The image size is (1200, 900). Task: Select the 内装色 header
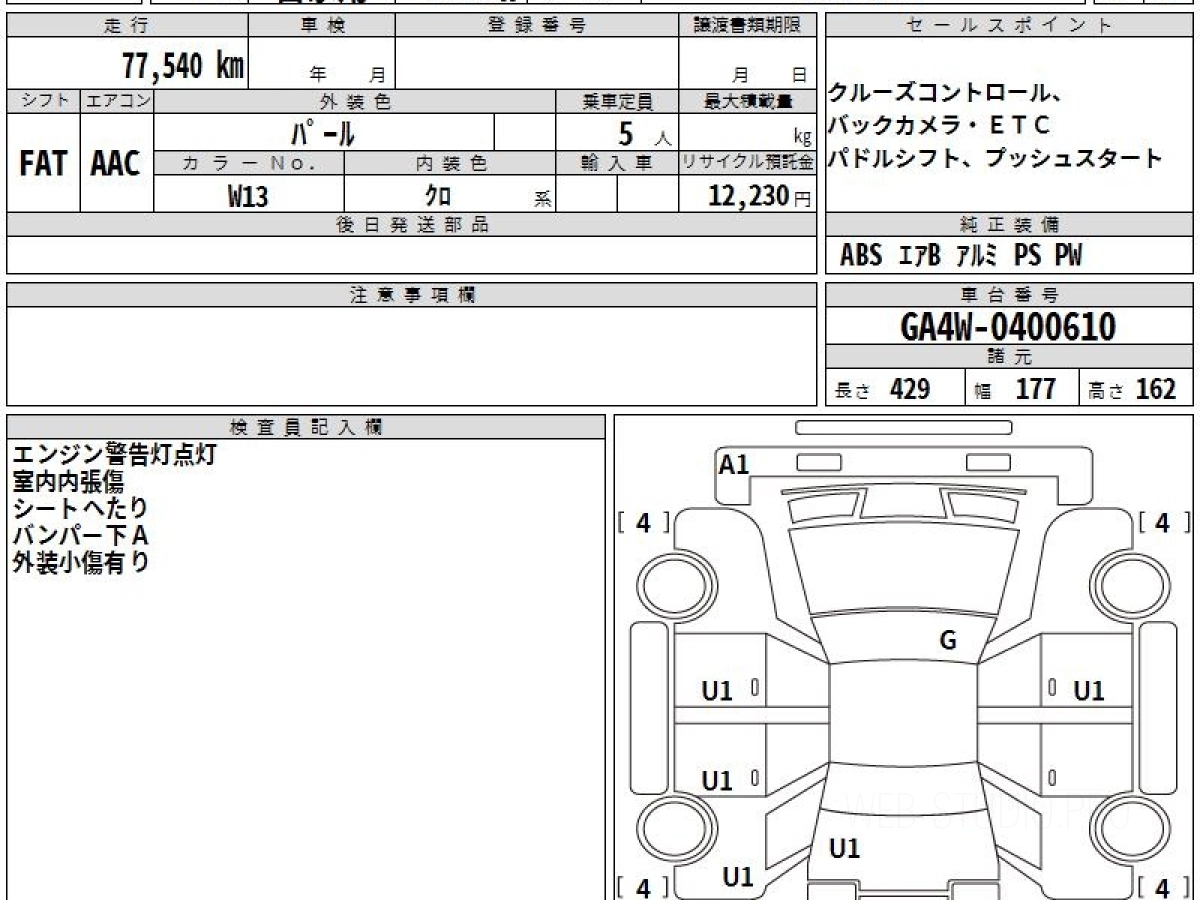point(450,163)
